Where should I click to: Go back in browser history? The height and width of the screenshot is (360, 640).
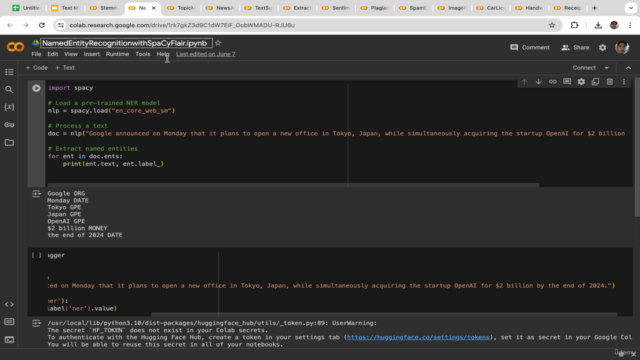[10, 25]
